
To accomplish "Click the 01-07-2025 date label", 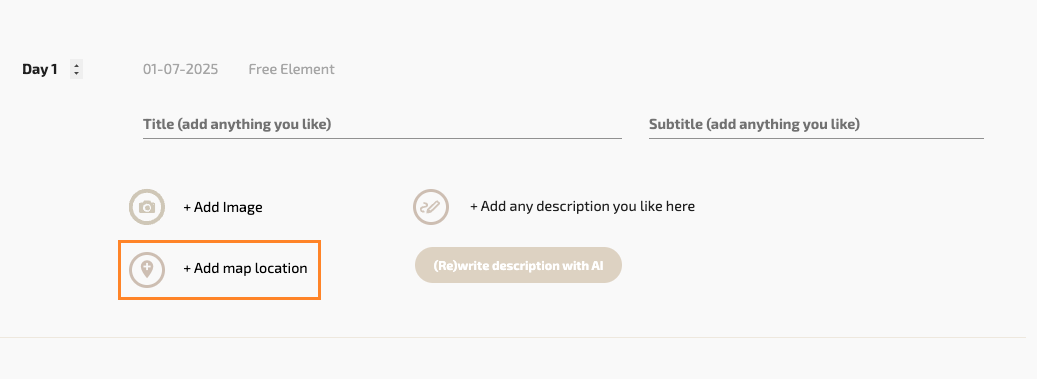I will click(181, 69).
